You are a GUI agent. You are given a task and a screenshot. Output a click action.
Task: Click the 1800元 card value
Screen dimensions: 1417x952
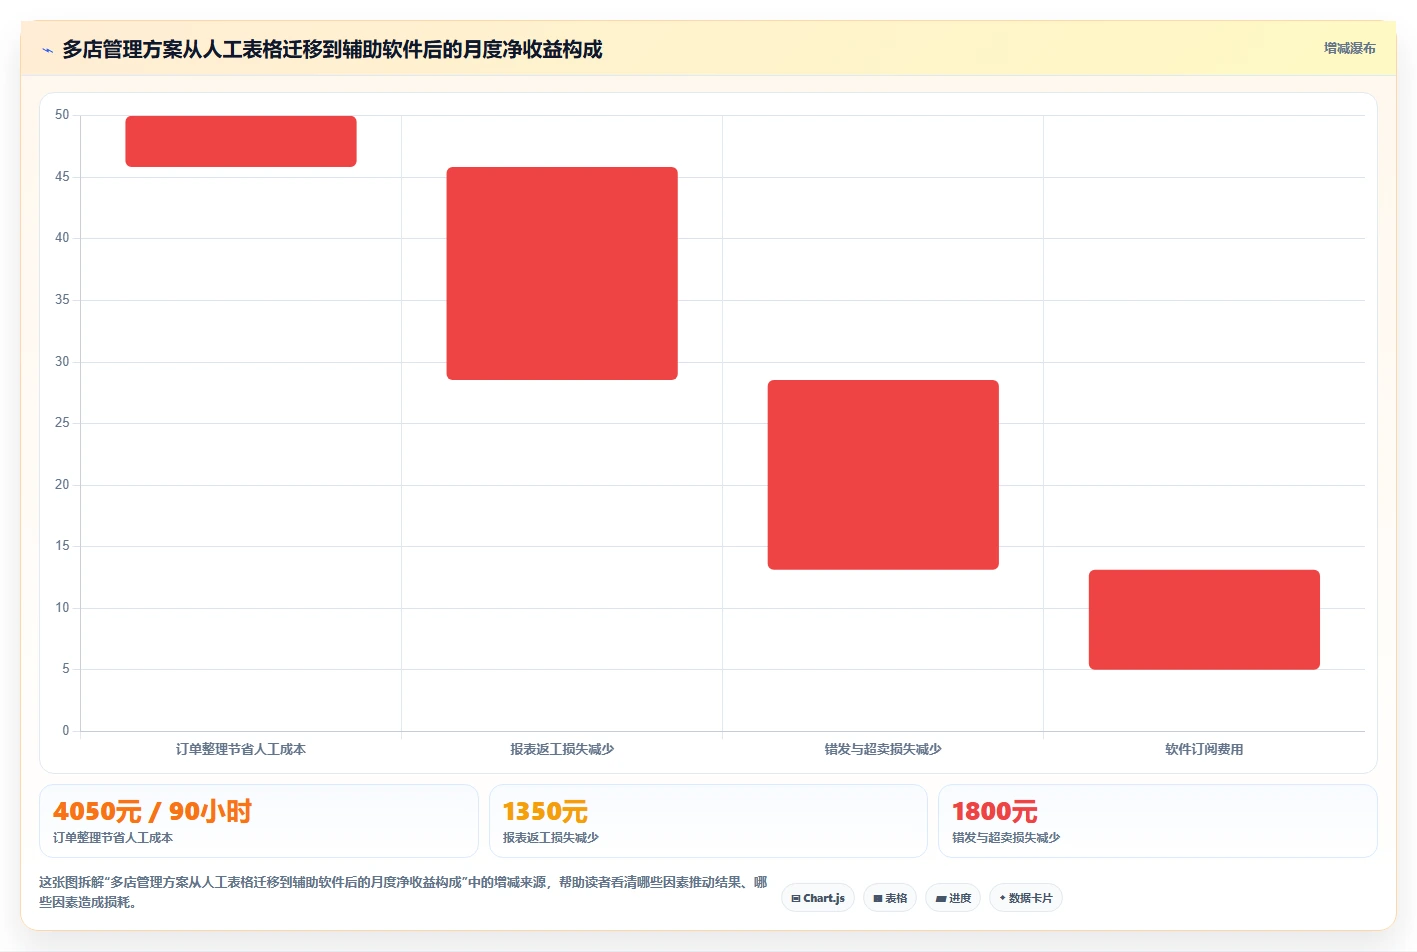tap(995, 811)
